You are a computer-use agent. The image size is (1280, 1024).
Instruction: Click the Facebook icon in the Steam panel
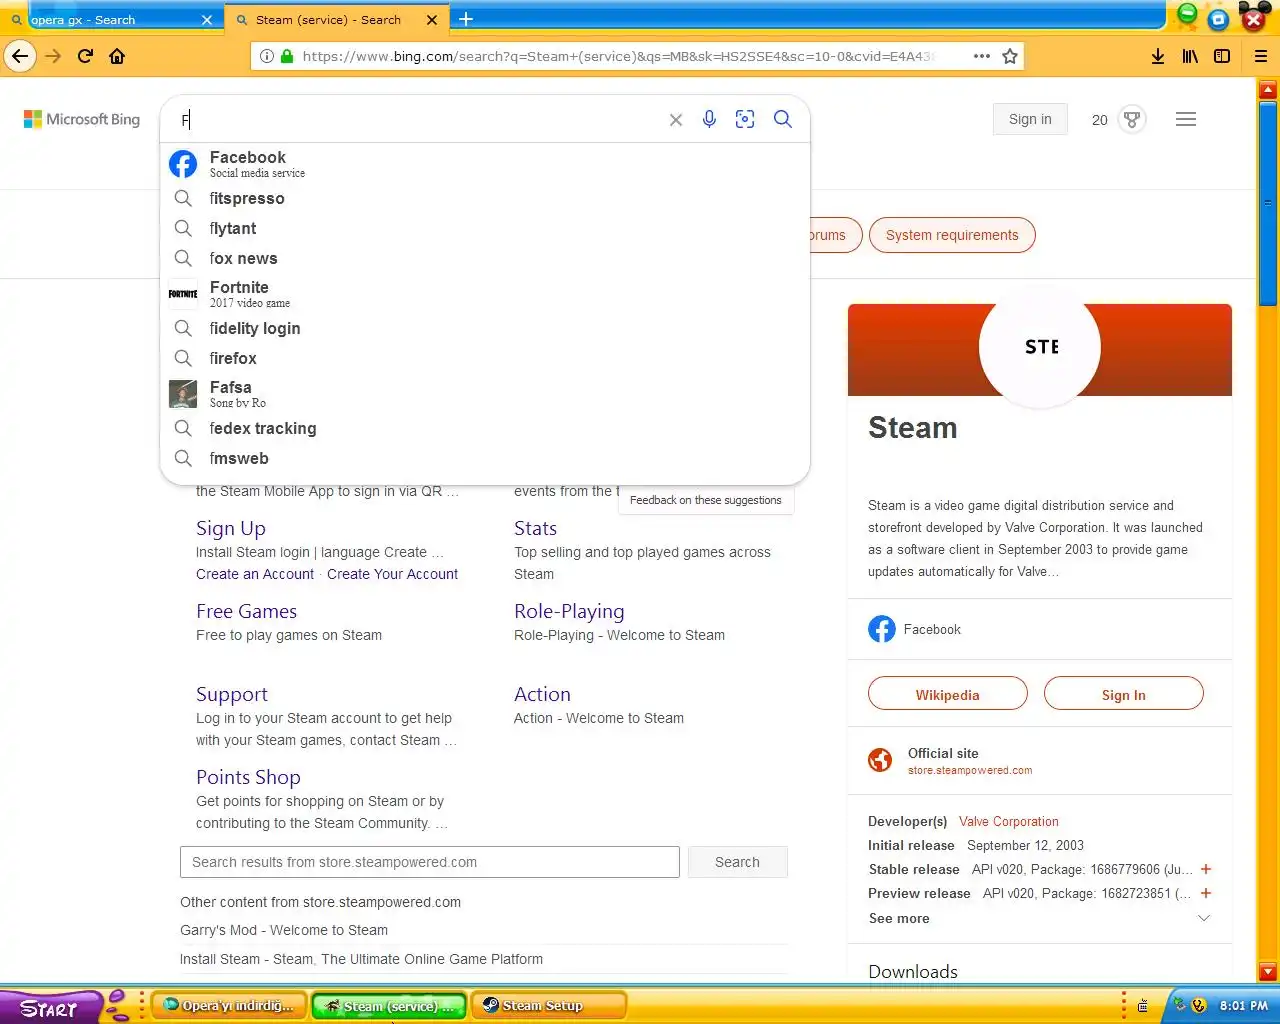tap(882, 629)
